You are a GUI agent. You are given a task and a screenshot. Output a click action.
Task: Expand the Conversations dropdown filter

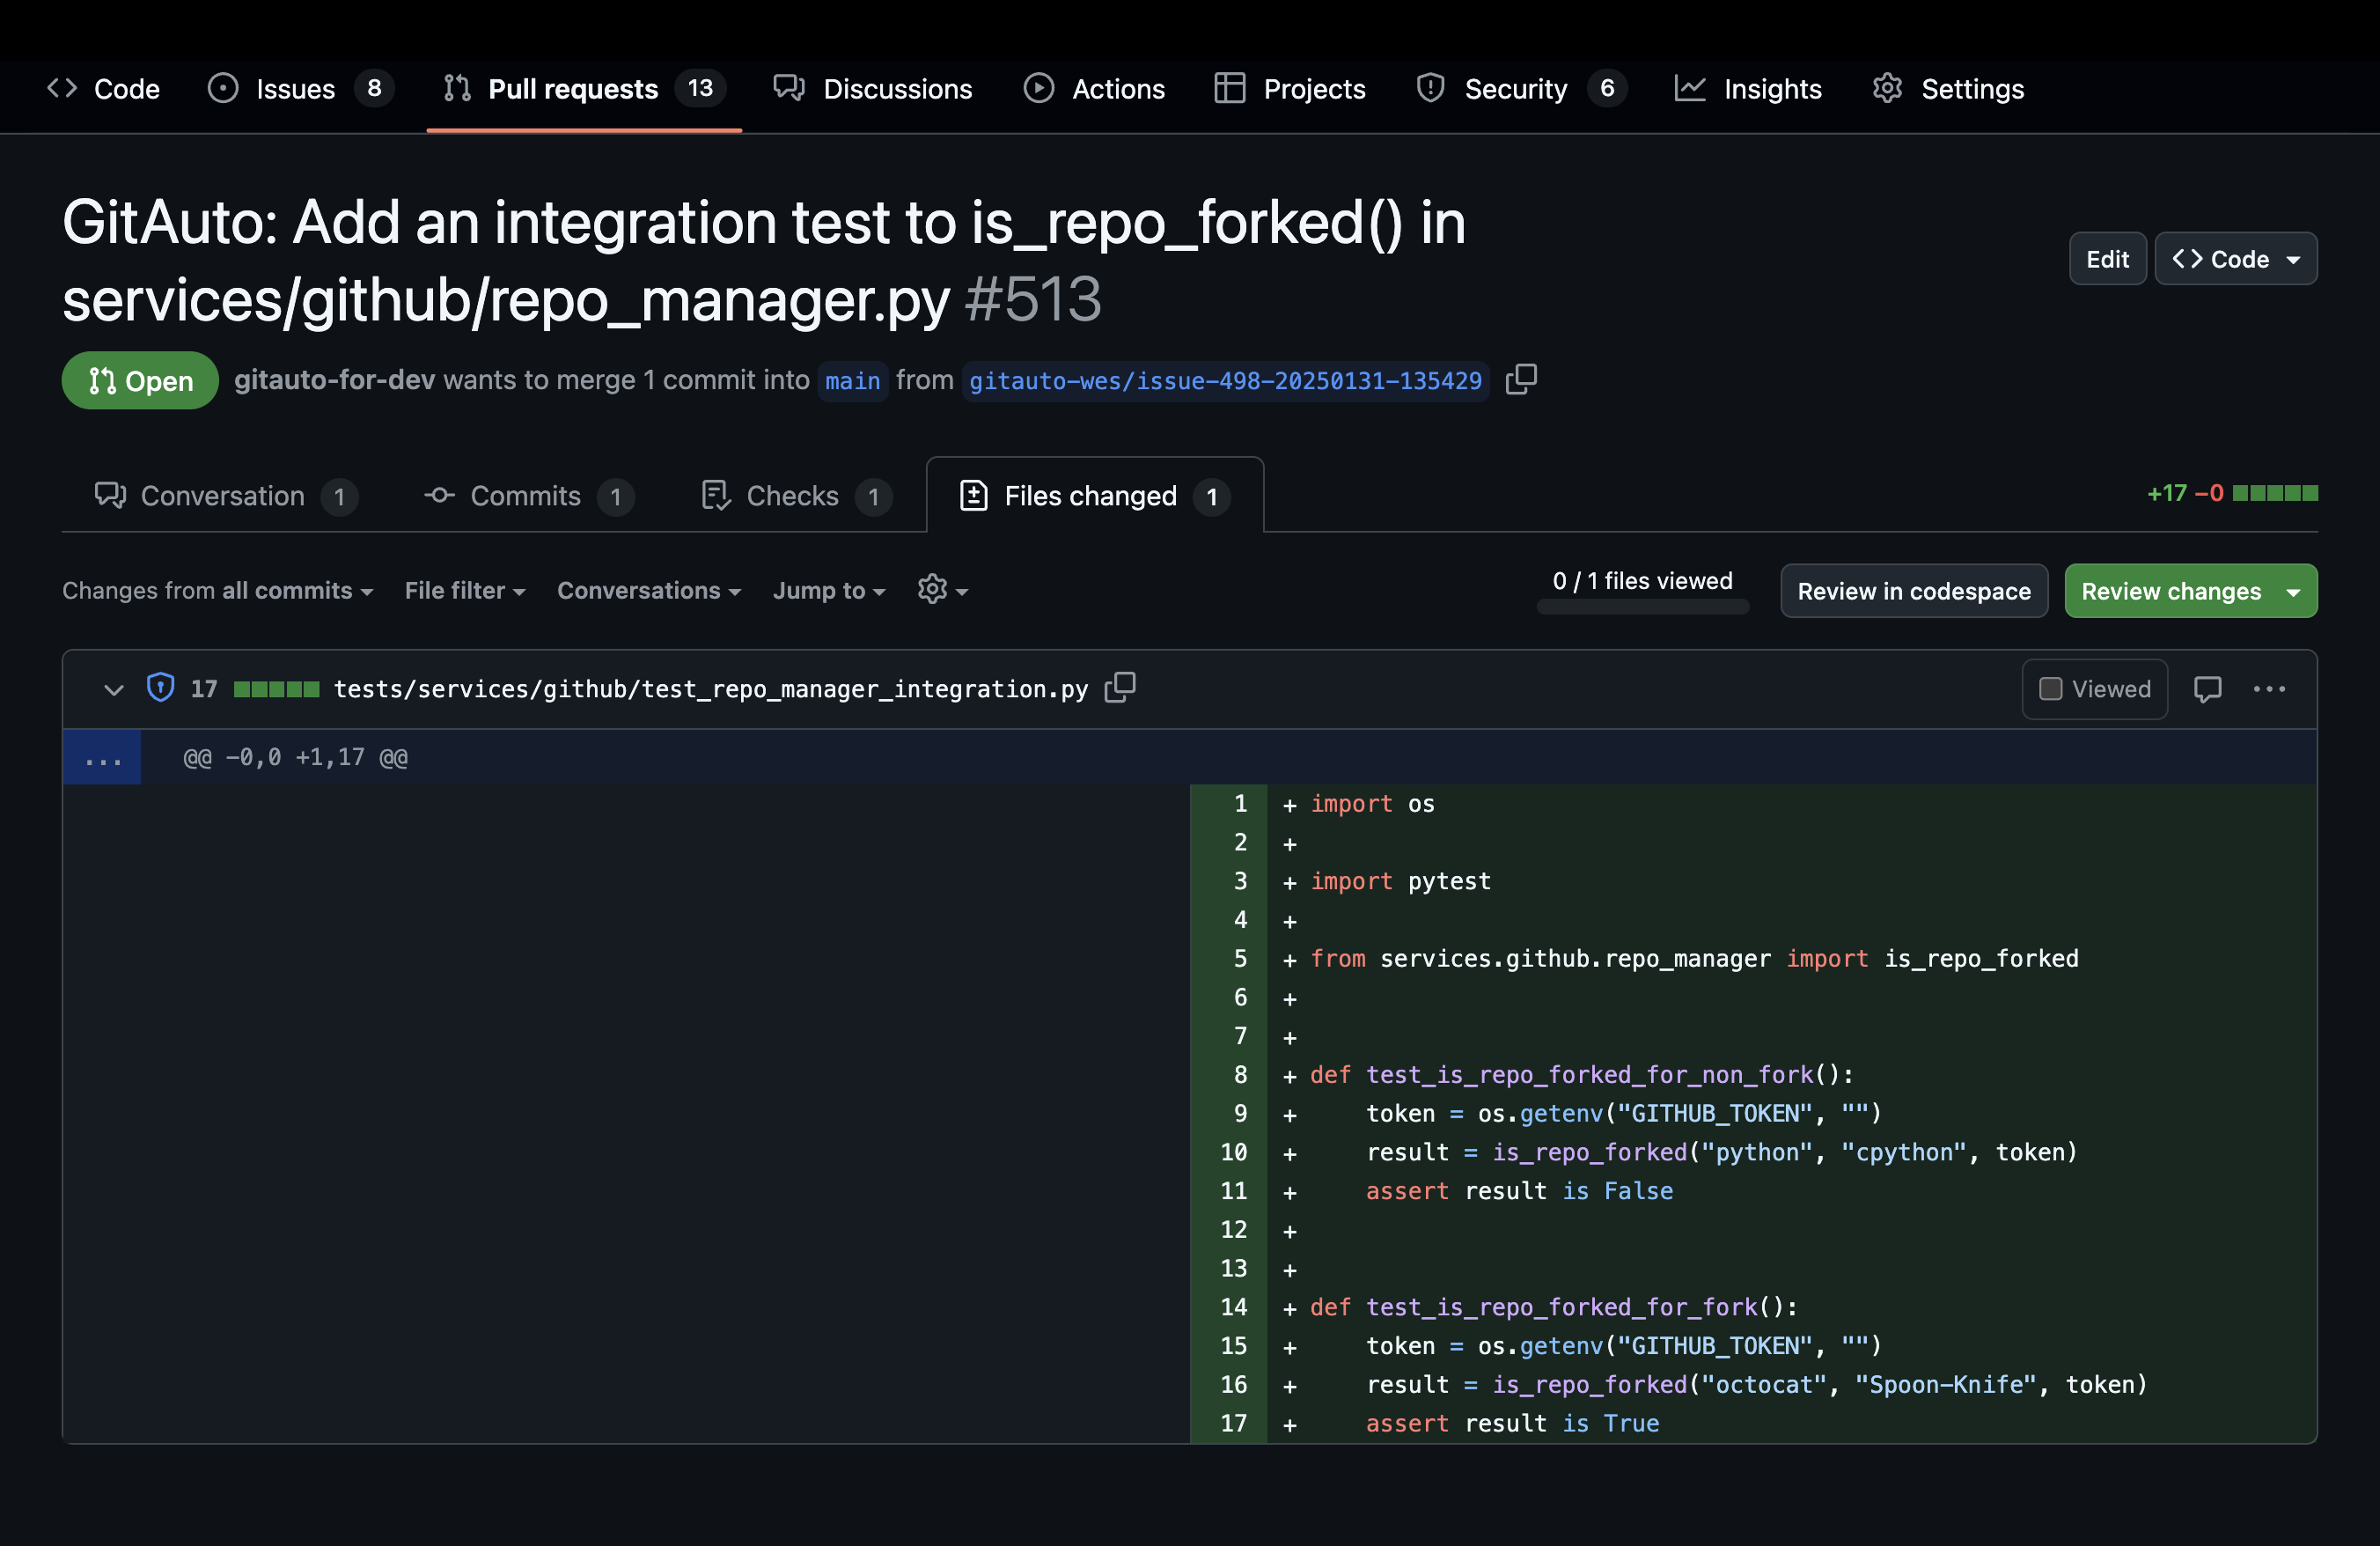(649, 590)
